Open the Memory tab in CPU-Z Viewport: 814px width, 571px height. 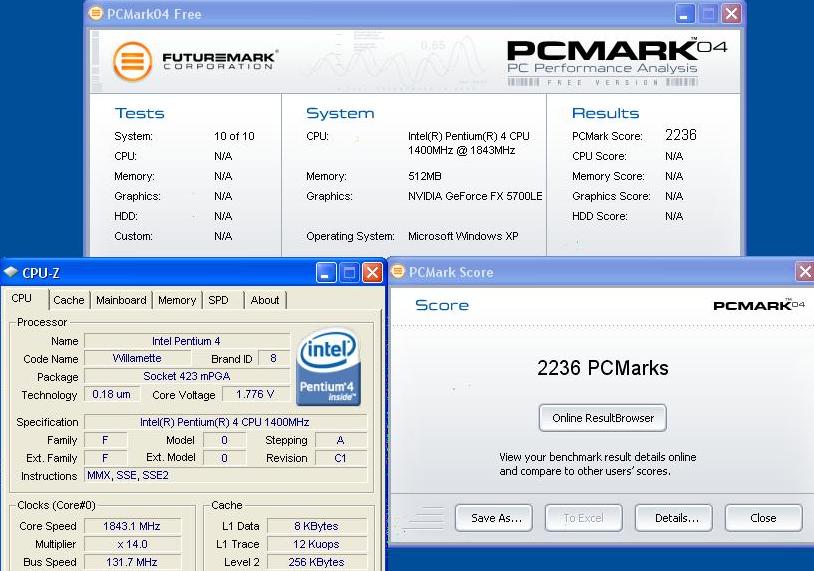(x=177, y=300)
